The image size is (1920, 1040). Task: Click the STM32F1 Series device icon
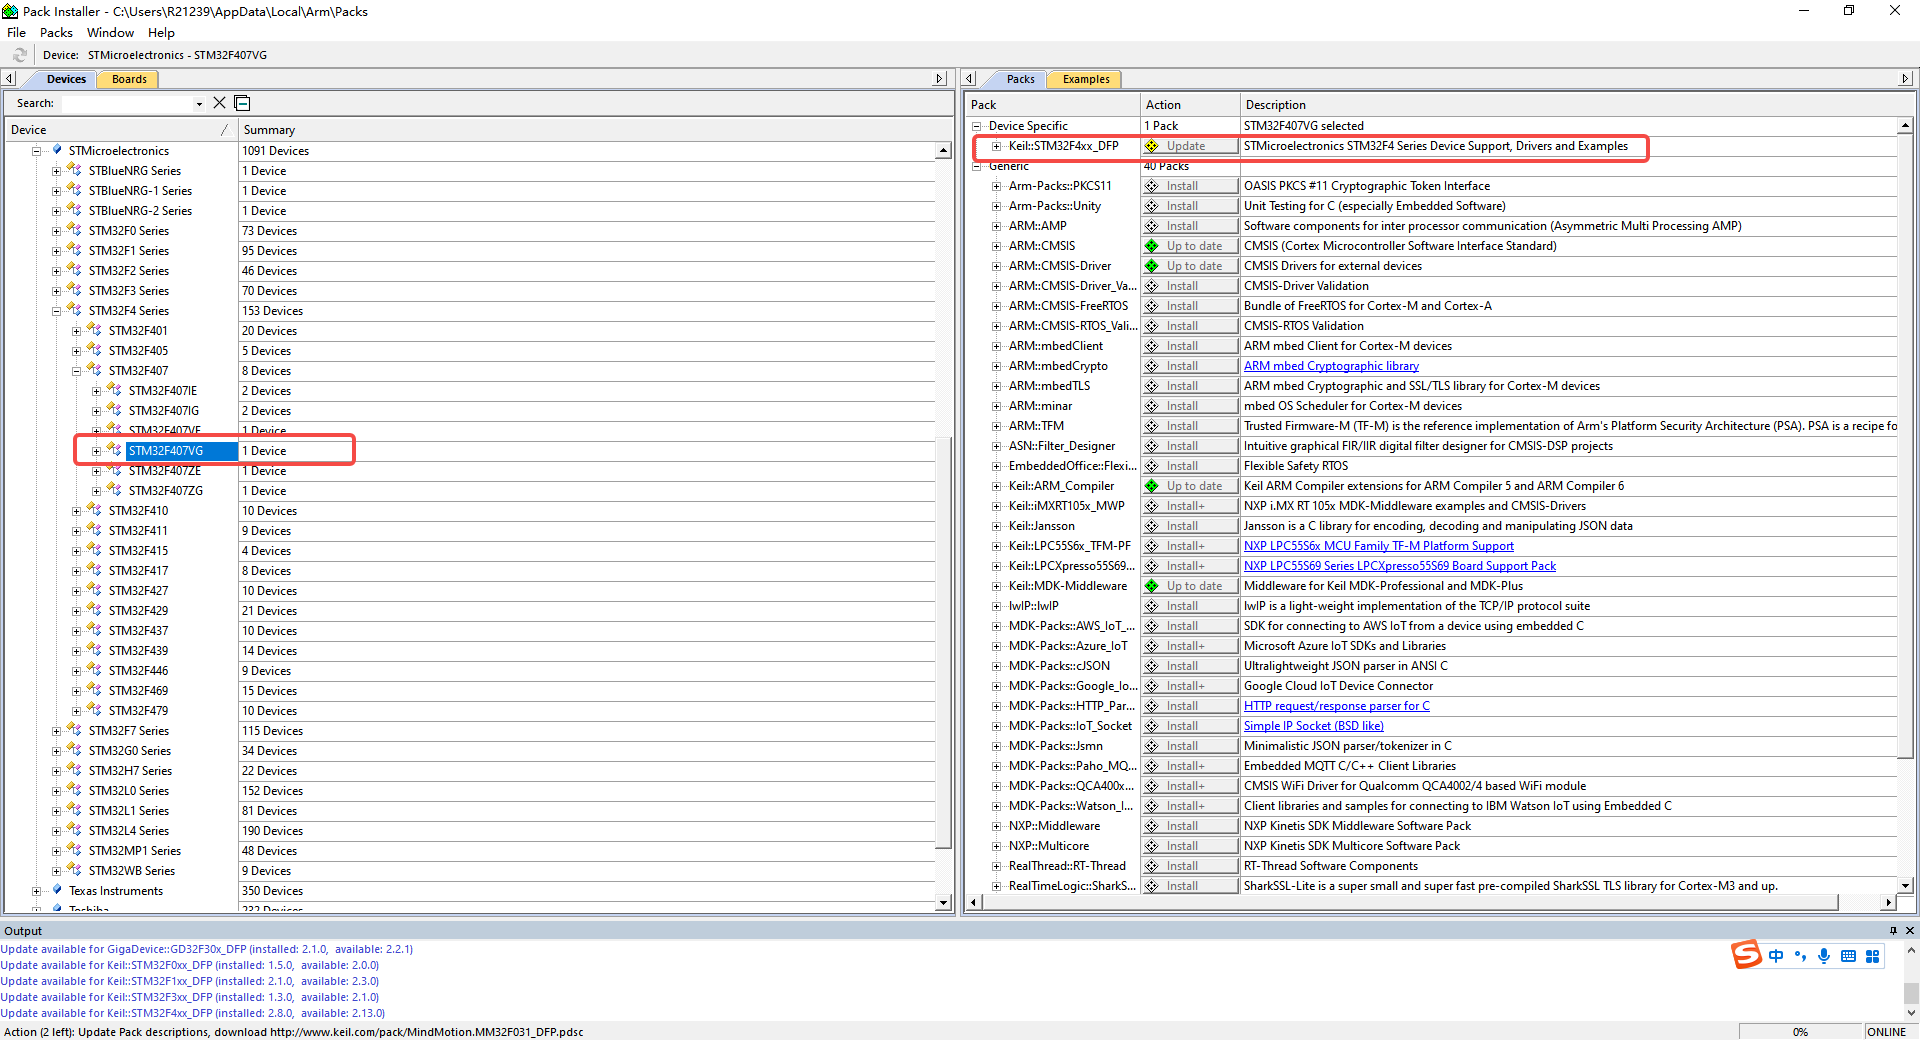(74, 250)
